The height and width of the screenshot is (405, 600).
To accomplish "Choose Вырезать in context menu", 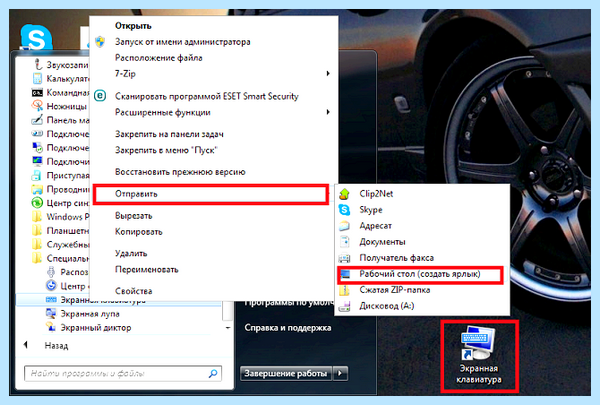I will point(134,216).
